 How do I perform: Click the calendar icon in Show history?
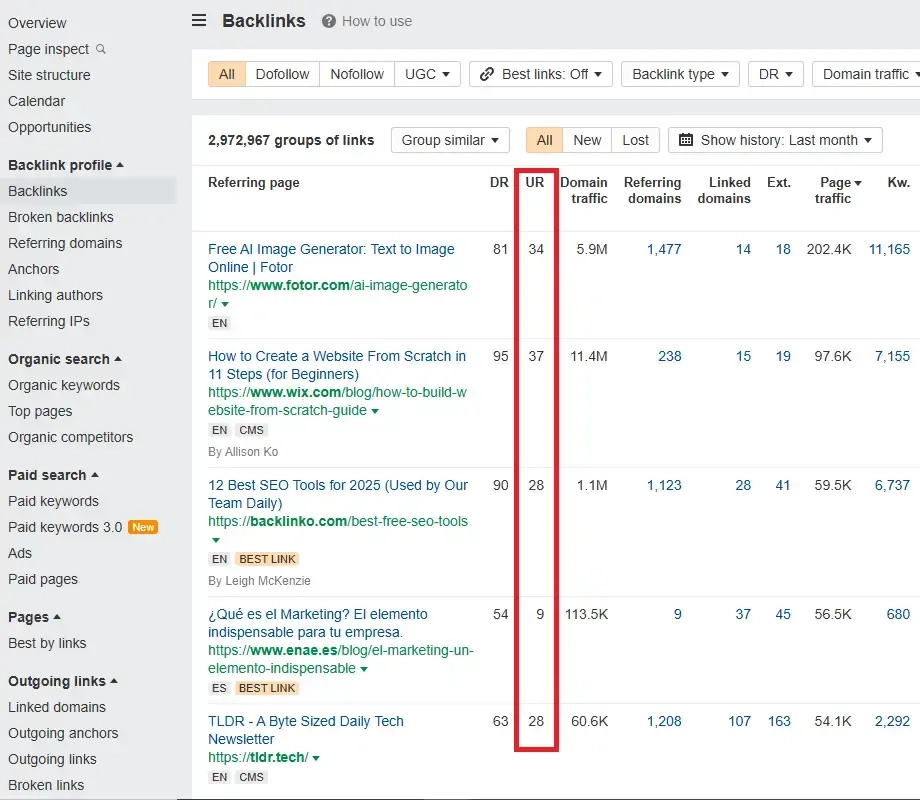(686, 140)
